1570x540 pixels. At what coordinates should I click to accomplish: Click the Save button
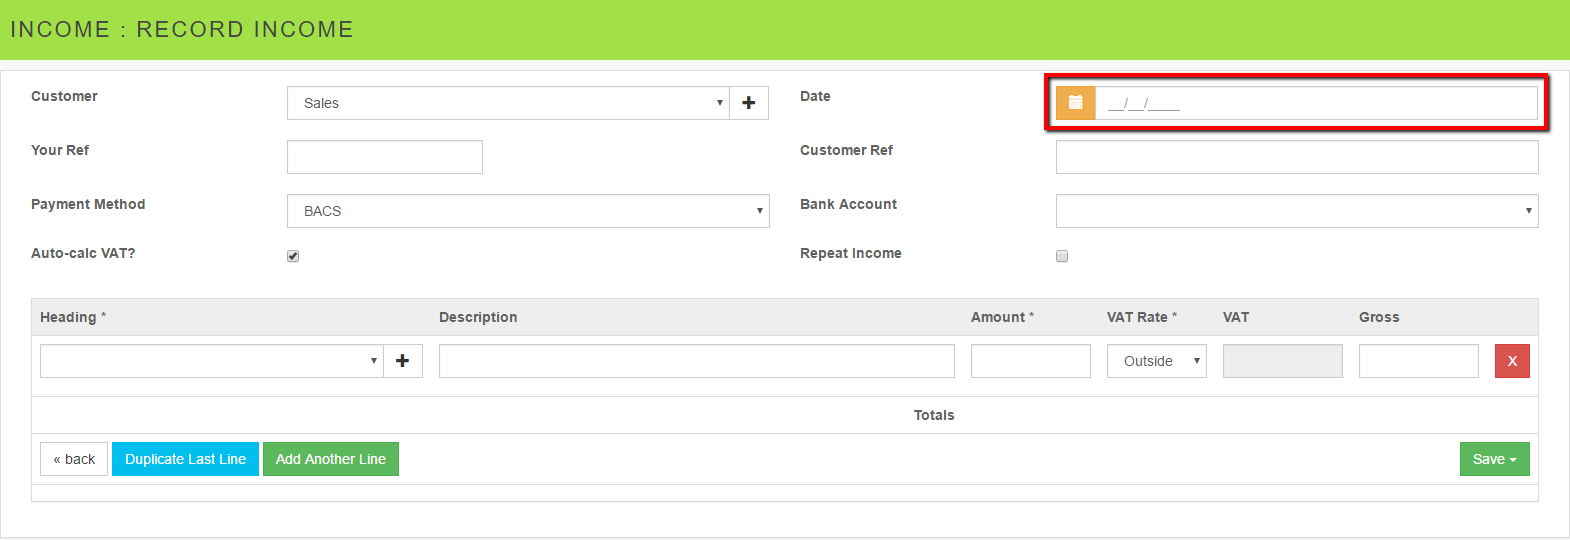(1494, 459)
